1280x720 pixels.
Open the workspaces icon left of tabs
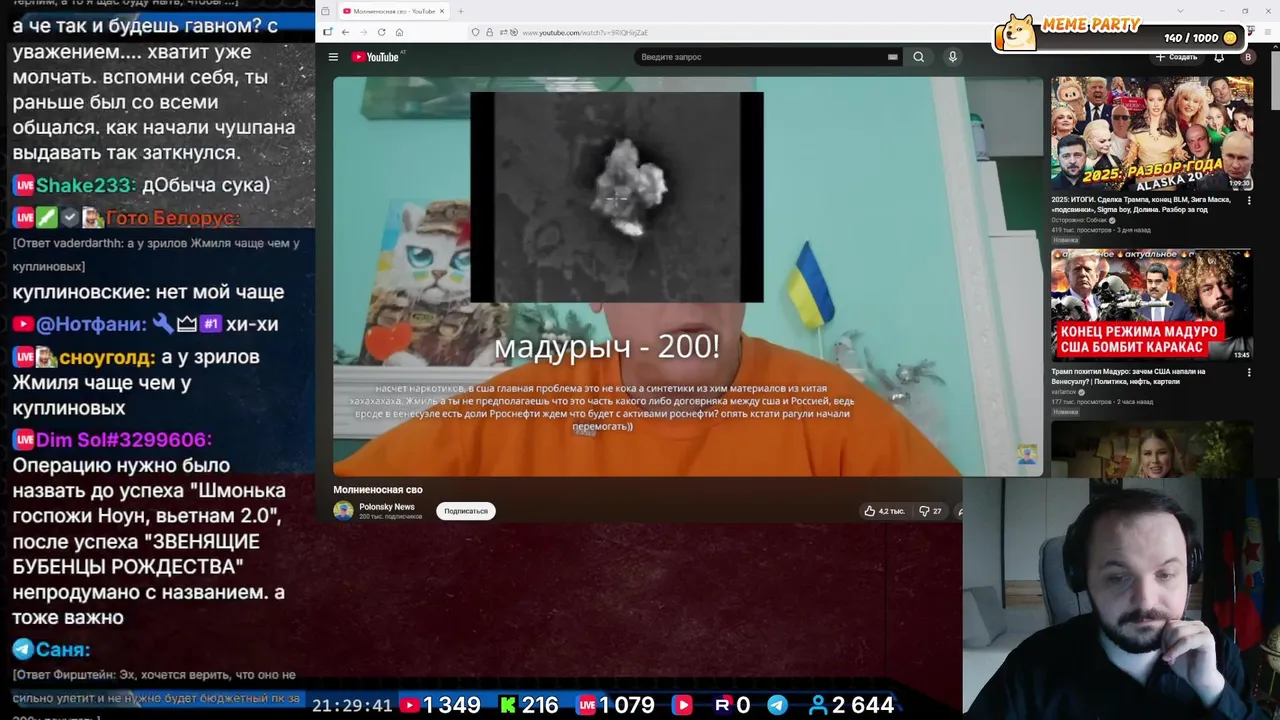[x=325, y=11]
